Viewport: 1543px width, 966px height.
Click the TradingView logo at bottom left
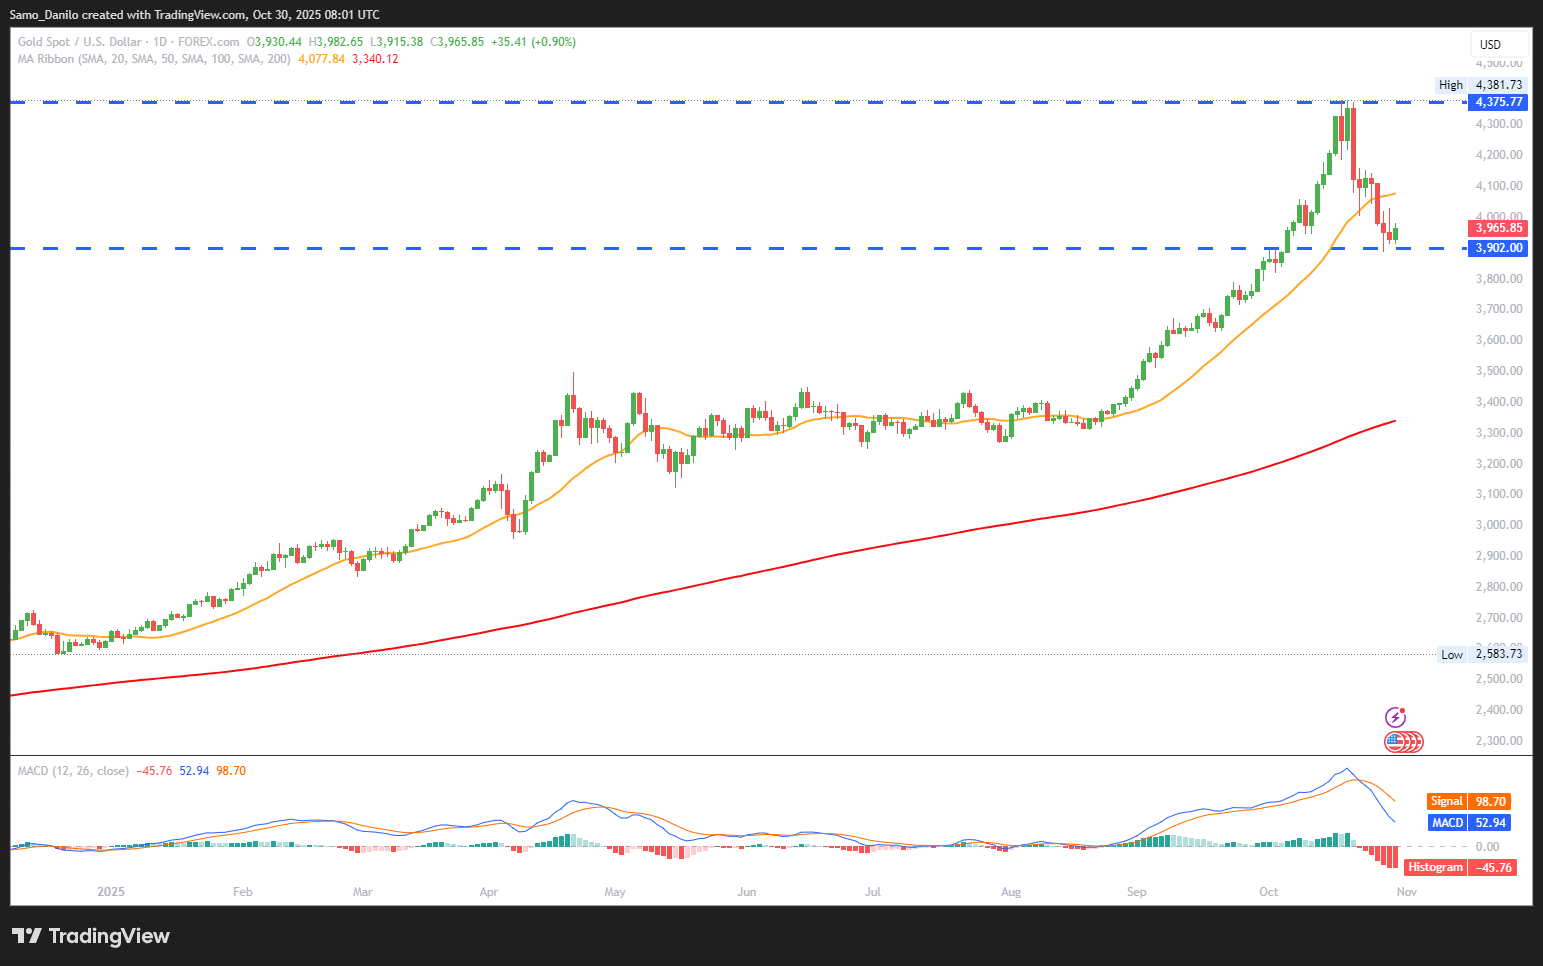(91, 936)
